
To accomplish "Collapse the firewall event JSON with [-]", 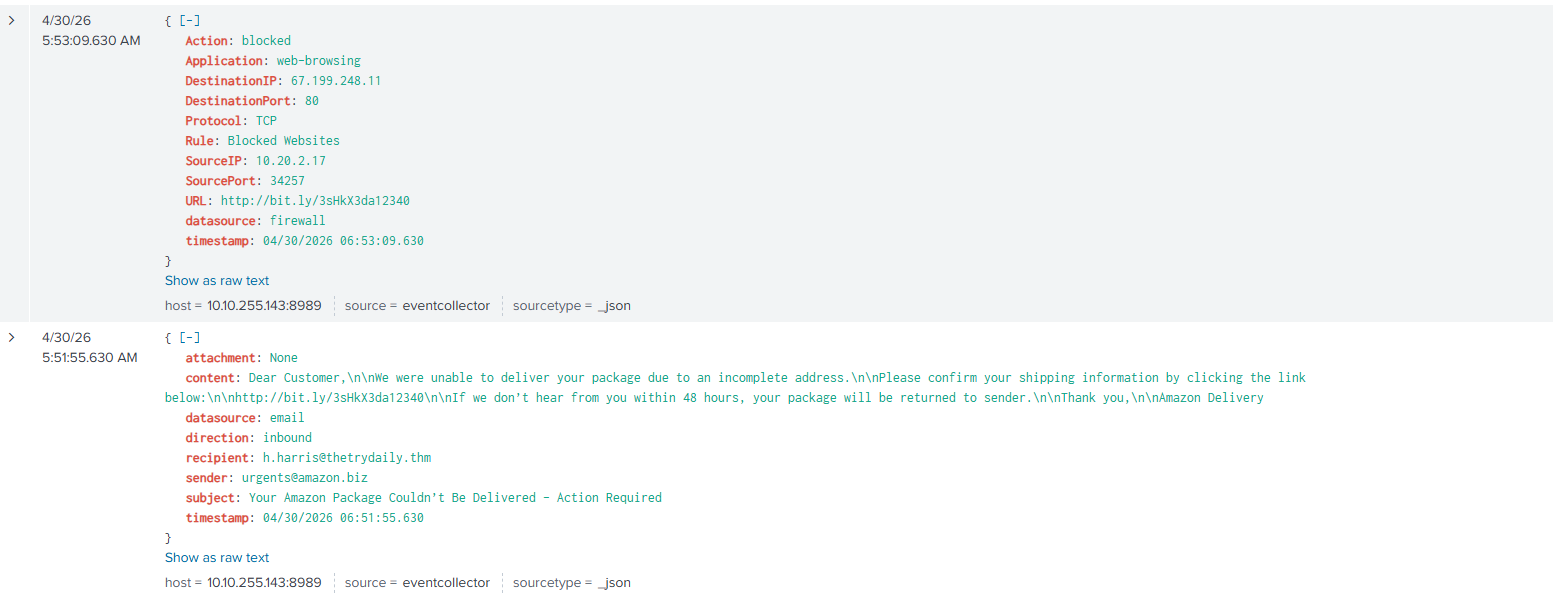I will pos(189,20).
